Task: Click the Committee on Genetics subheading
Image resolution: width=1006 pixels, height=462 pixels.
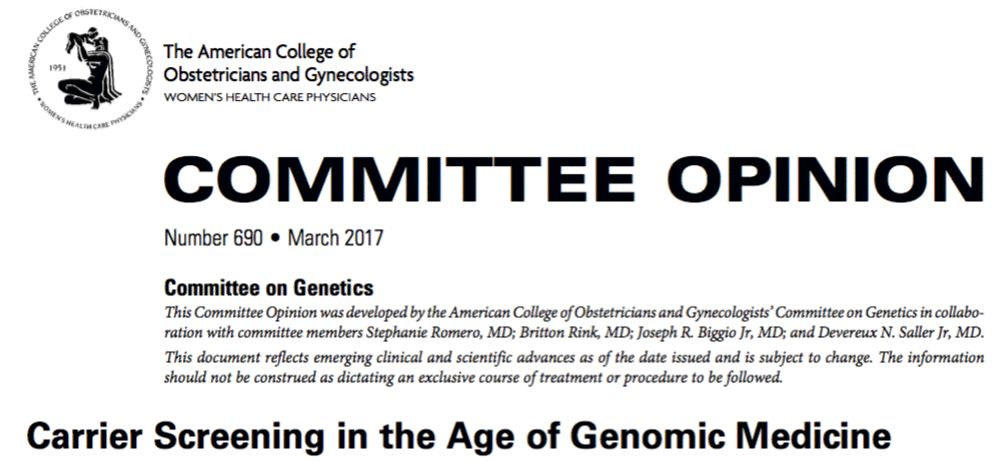Action: (x=269, y=287)
